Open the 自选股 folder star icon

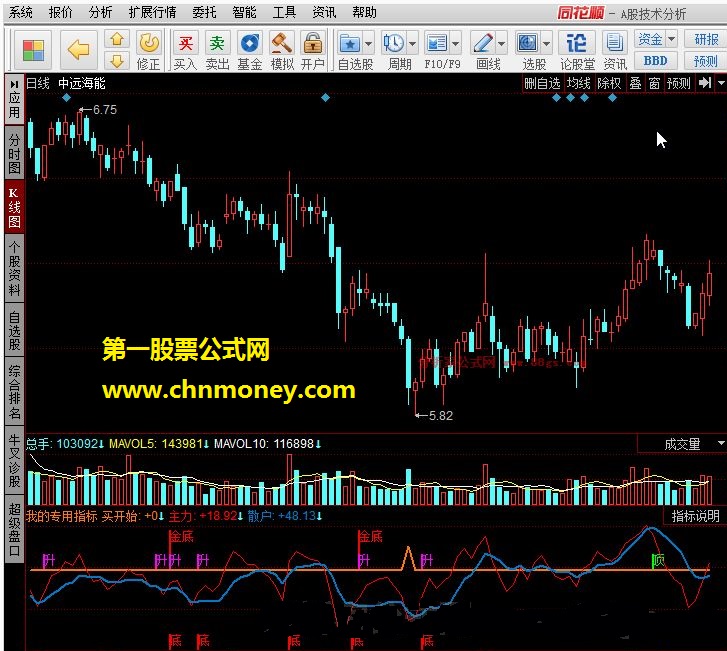pos(350,44)
